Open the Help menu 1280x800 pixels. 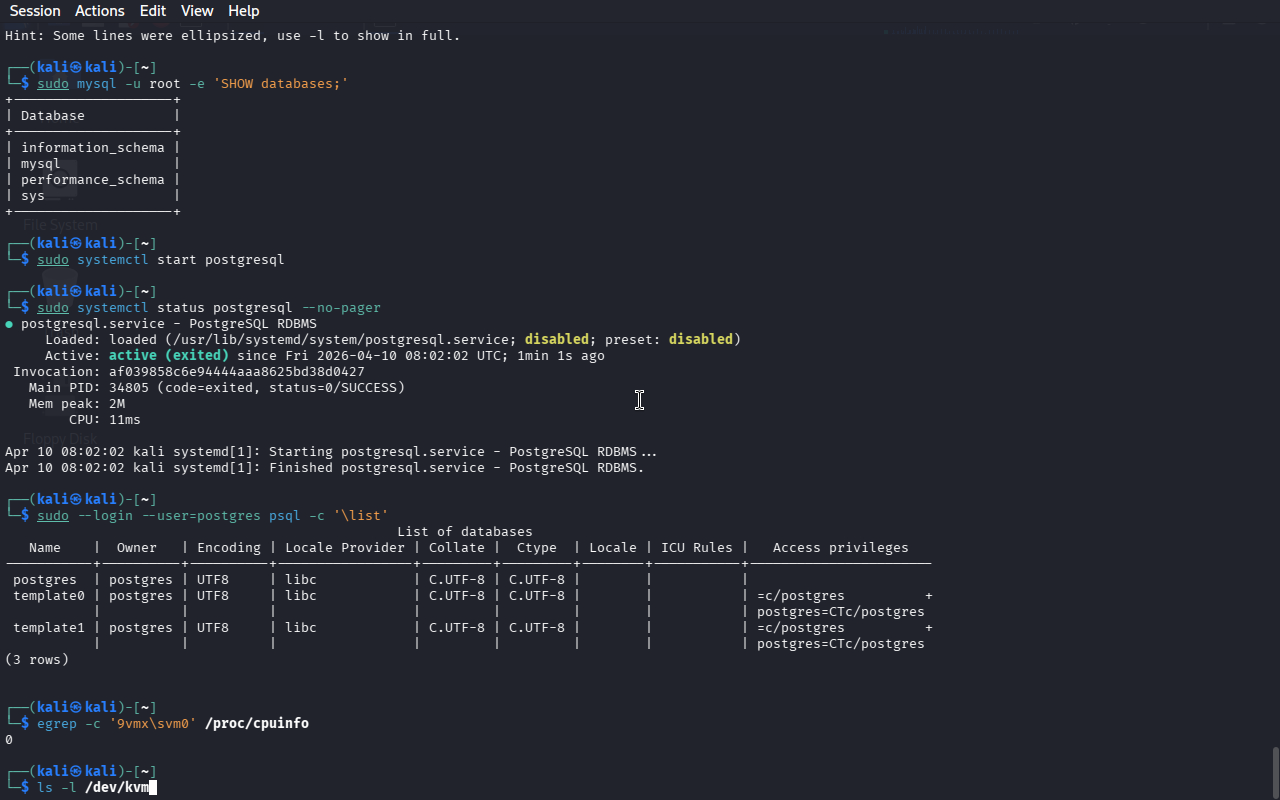click(x=243, y=11)
